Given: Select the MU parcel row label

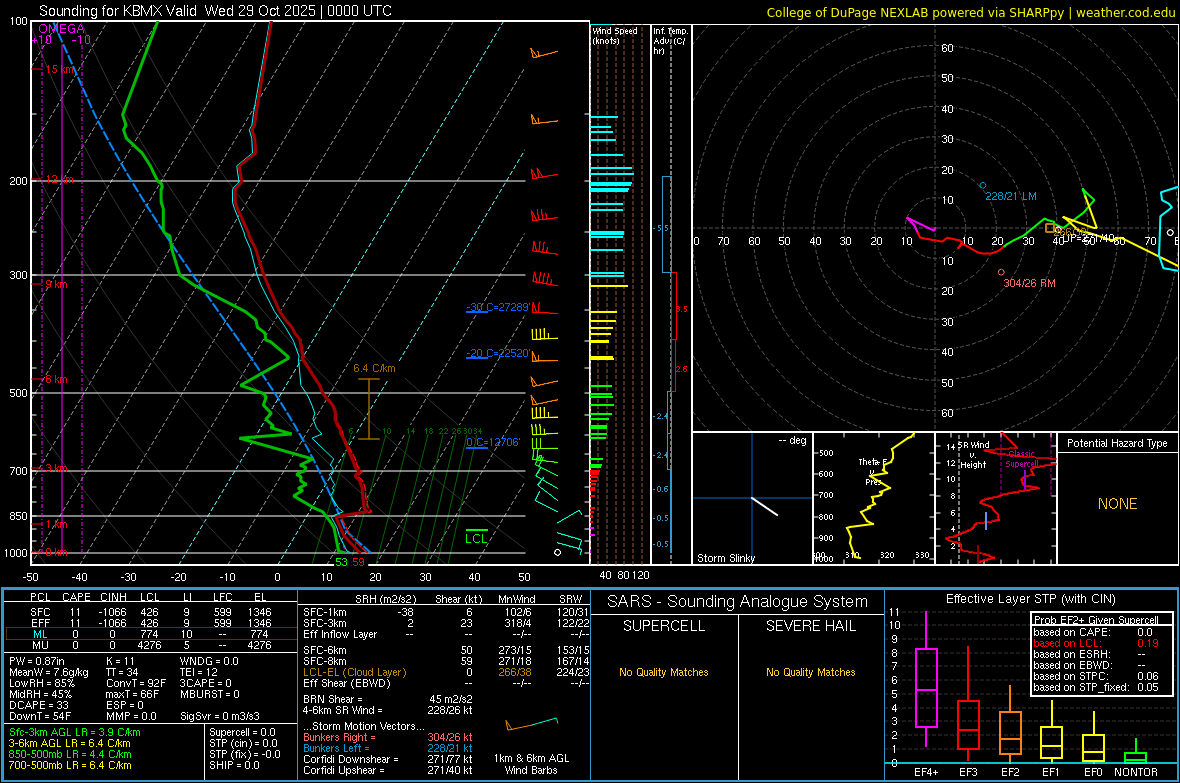Looking at the screenshot, I should (40, 645).
